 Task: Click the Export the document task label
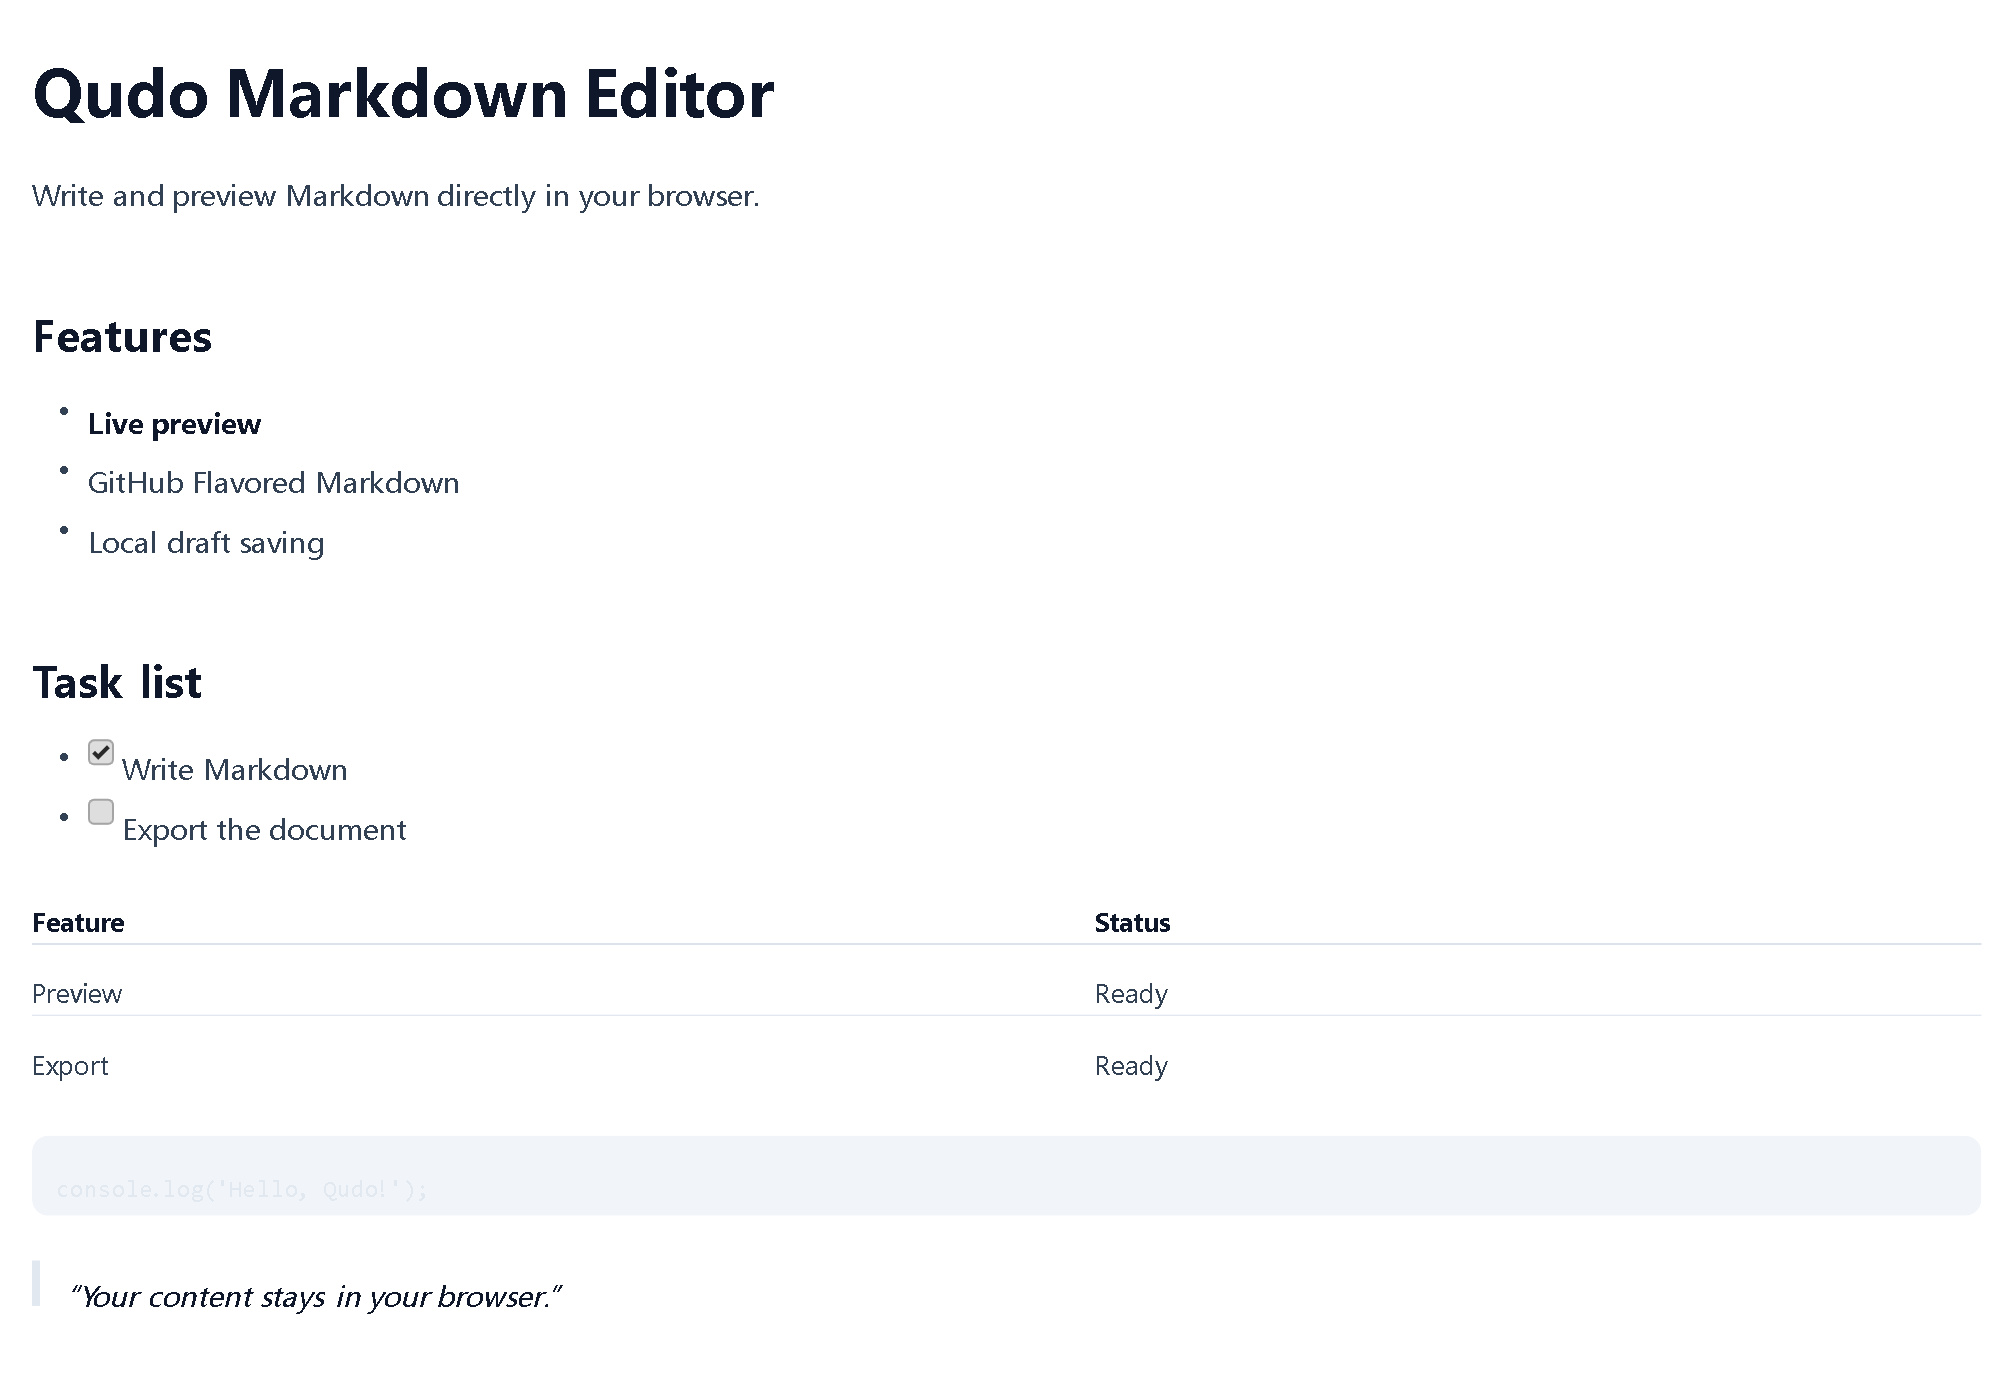264,830
